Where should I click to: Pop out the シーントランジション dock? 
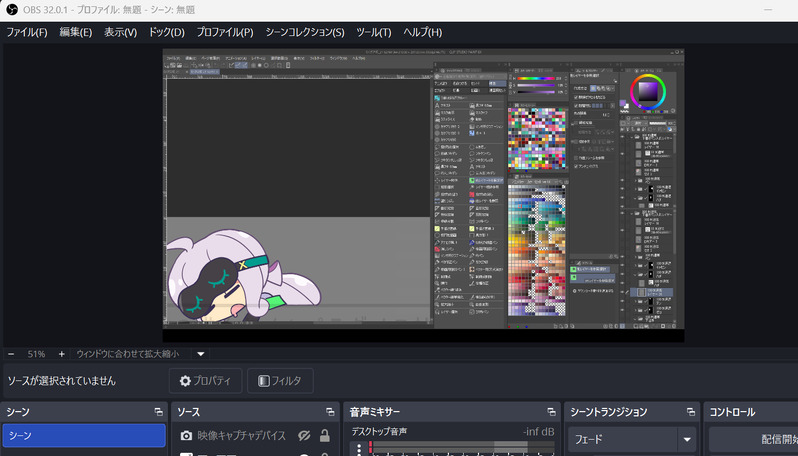(x=691, y=412)
